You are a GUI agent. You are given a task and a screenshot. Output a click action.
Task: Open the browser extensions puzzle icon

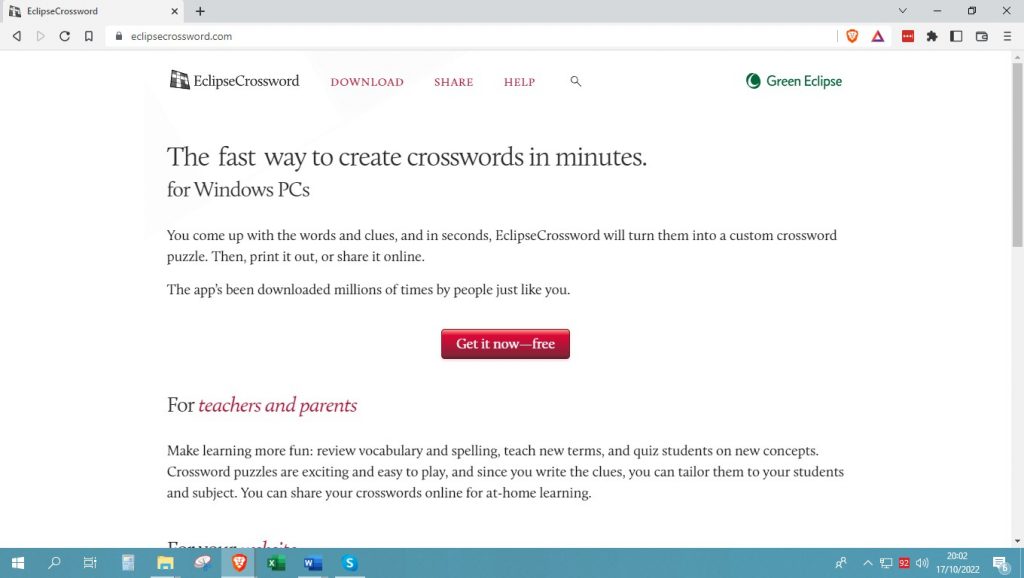tap(933, 36)
